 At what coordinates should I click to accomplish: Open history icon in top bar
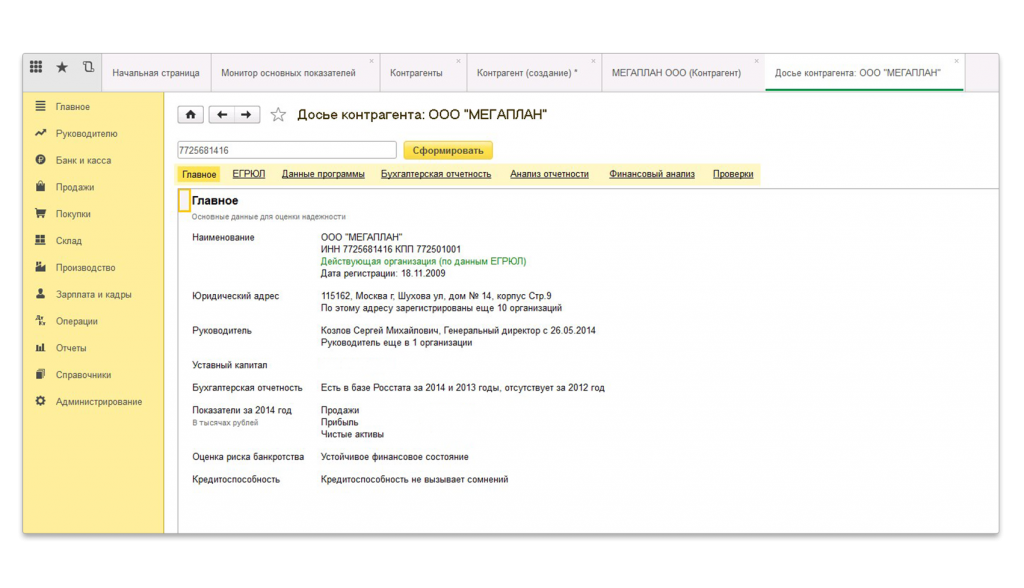click(x=88, y=67)
